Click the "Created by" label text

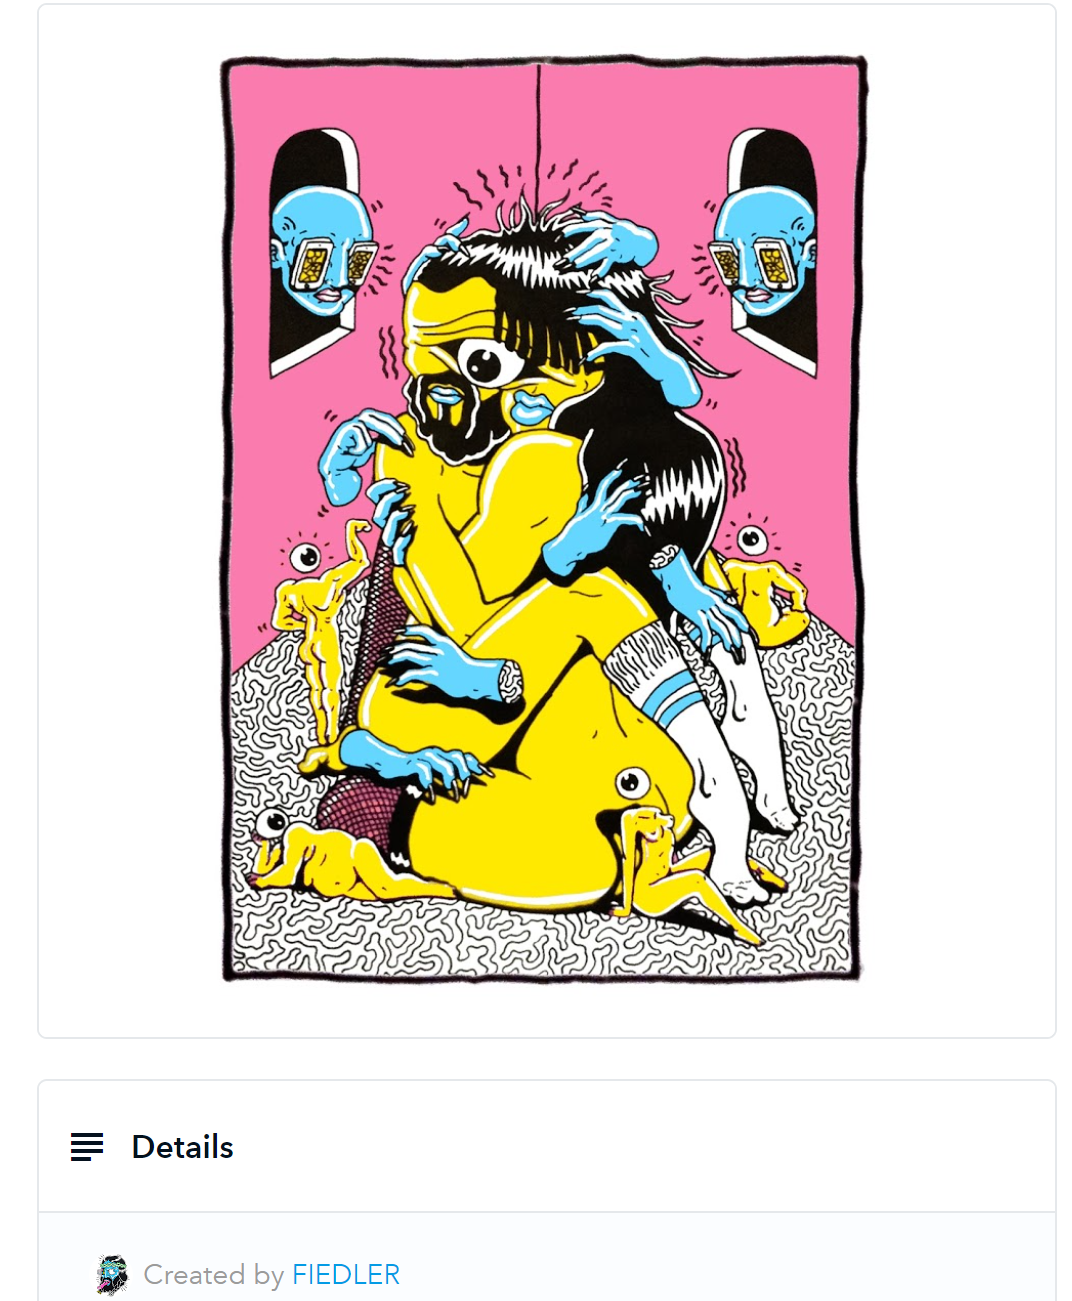214,1274
